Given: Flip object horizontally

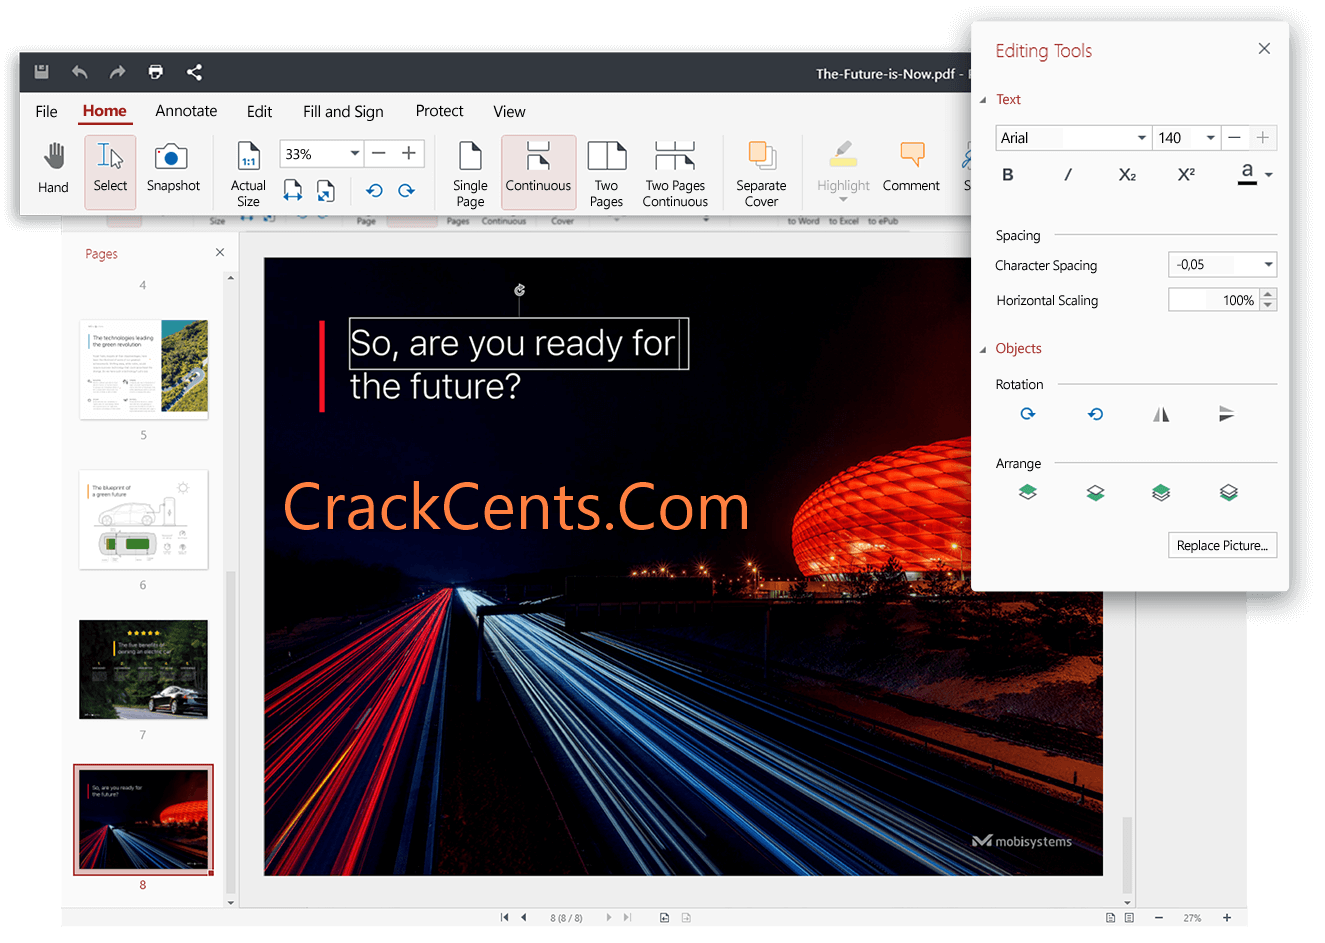Looking at the screenshot, I should pos(1161,414).
